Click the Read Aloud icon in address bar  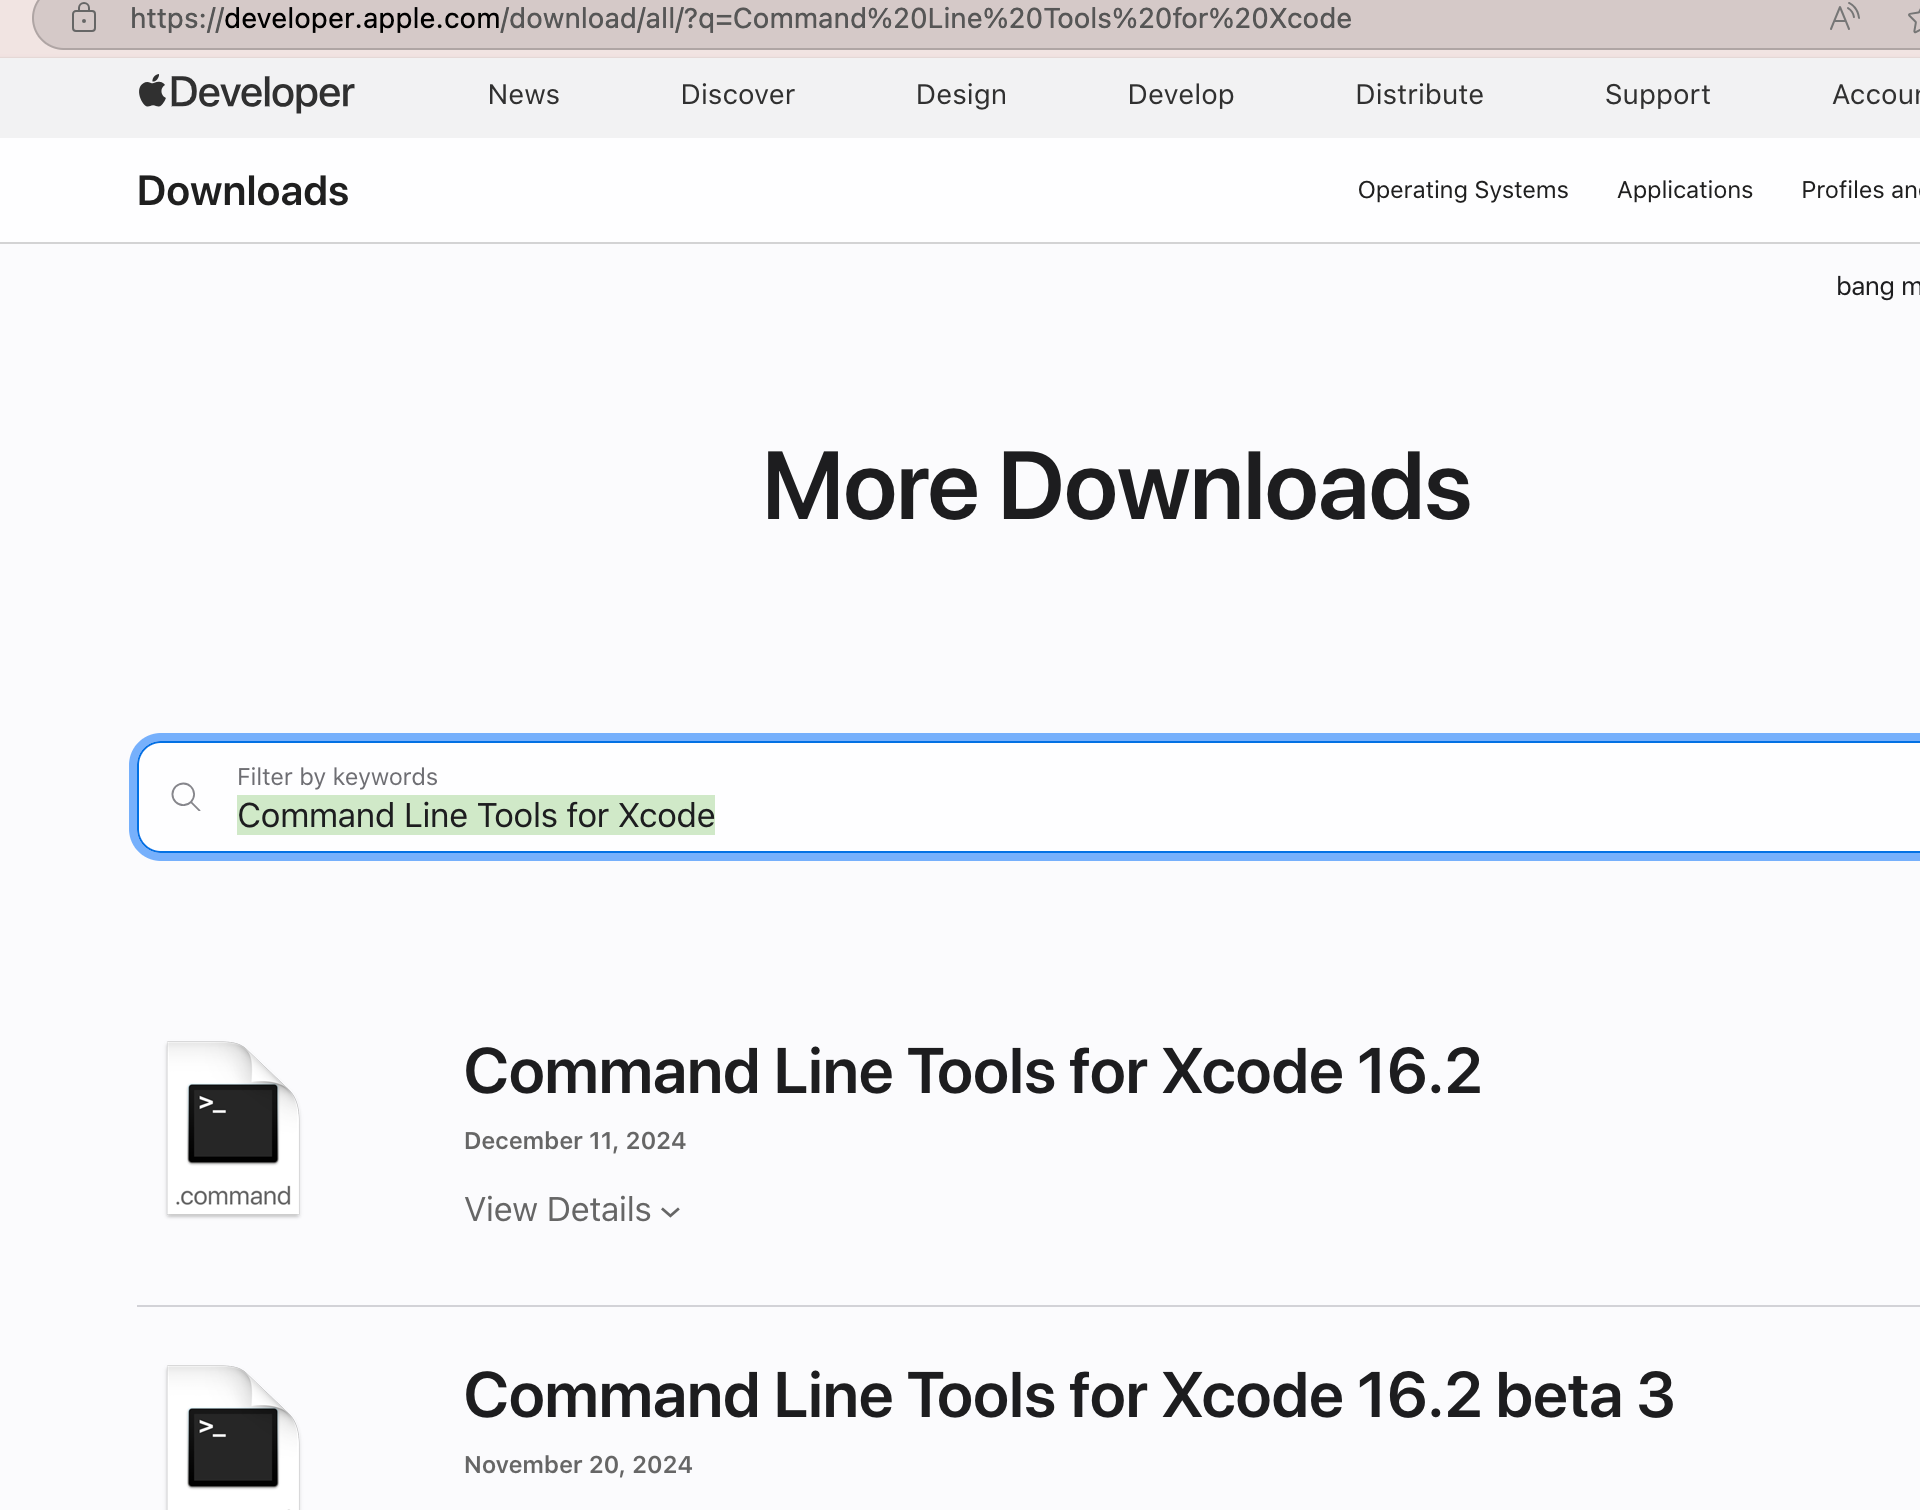[1843, 18]
